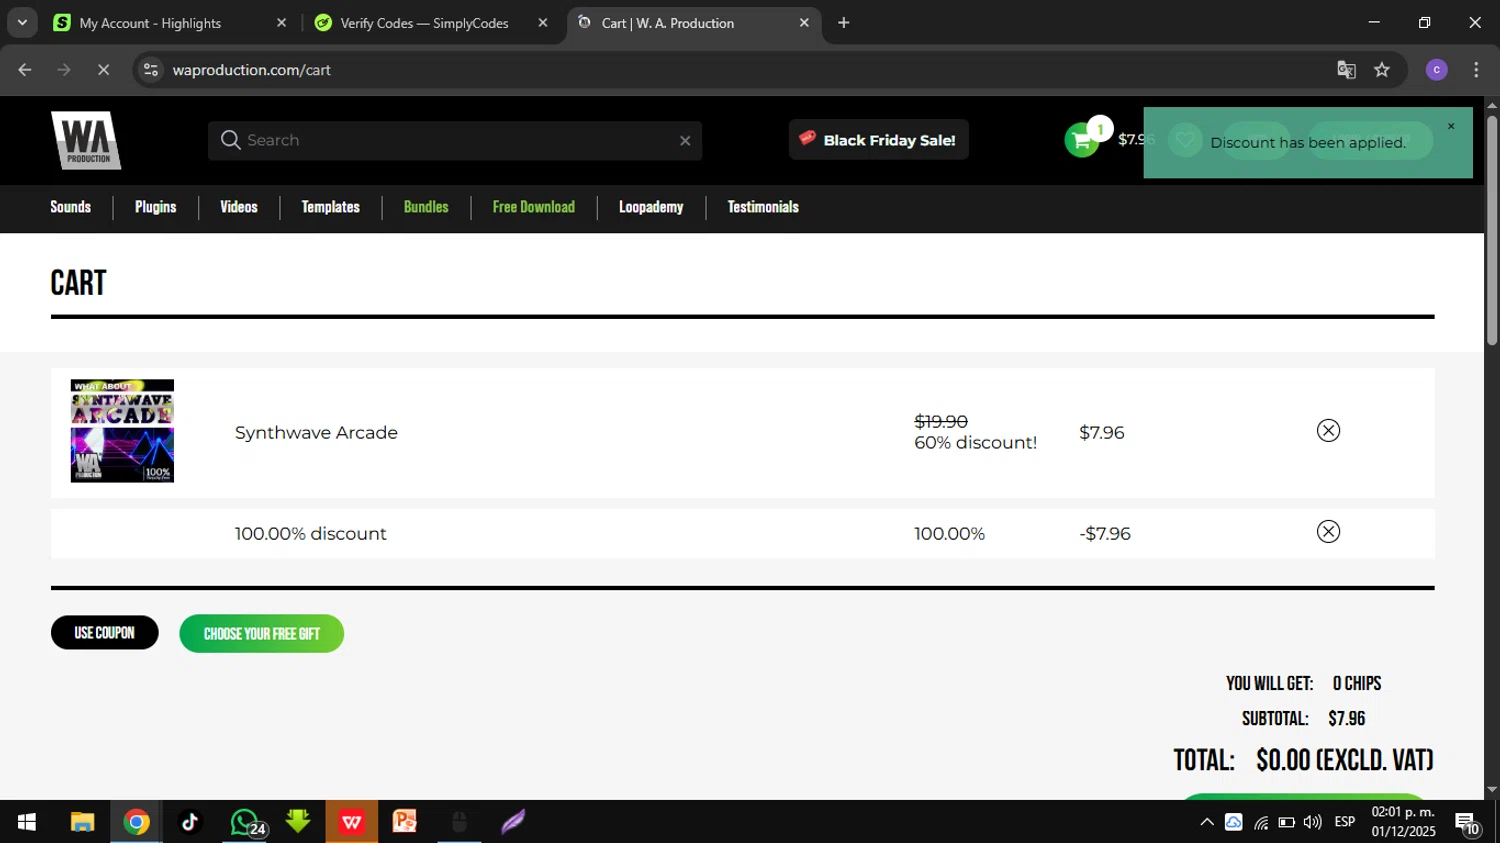The height and width of the screenshot is (843, 1500).
Task: Click the $19.90 original price text
Action: tap(941, 422)
